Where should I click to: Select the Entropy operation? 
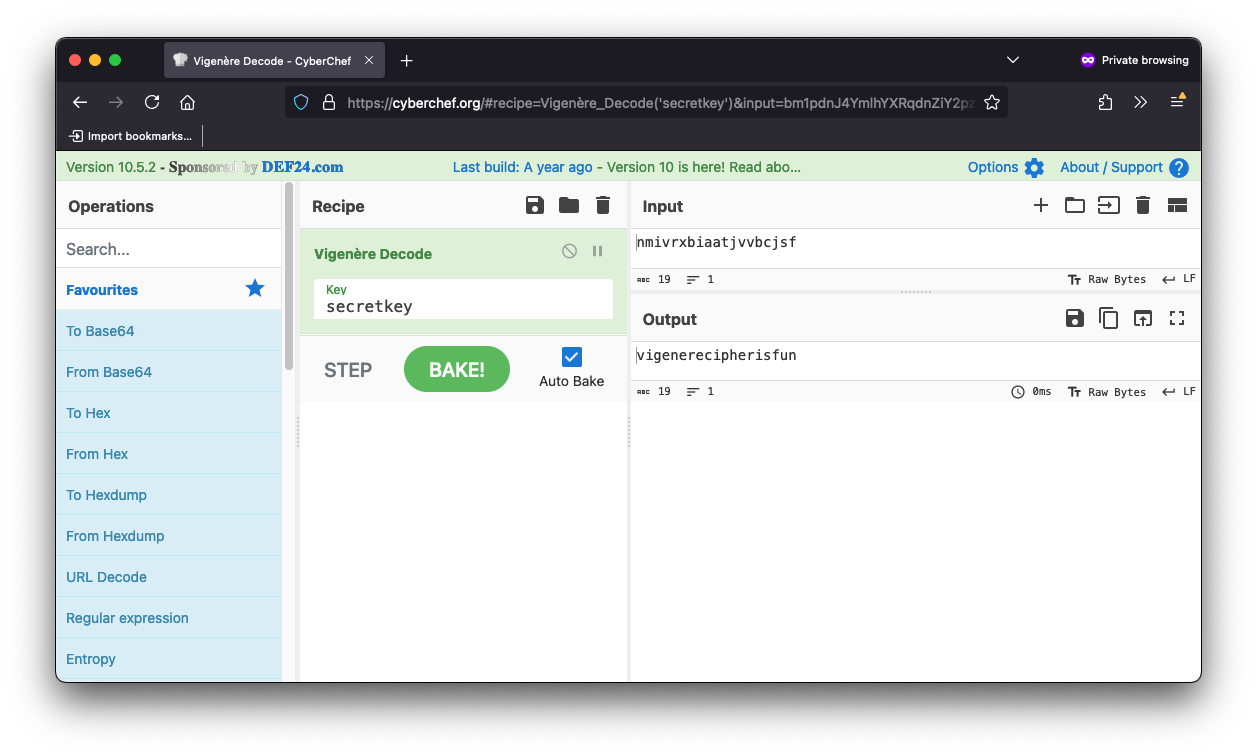click(169, 659)
